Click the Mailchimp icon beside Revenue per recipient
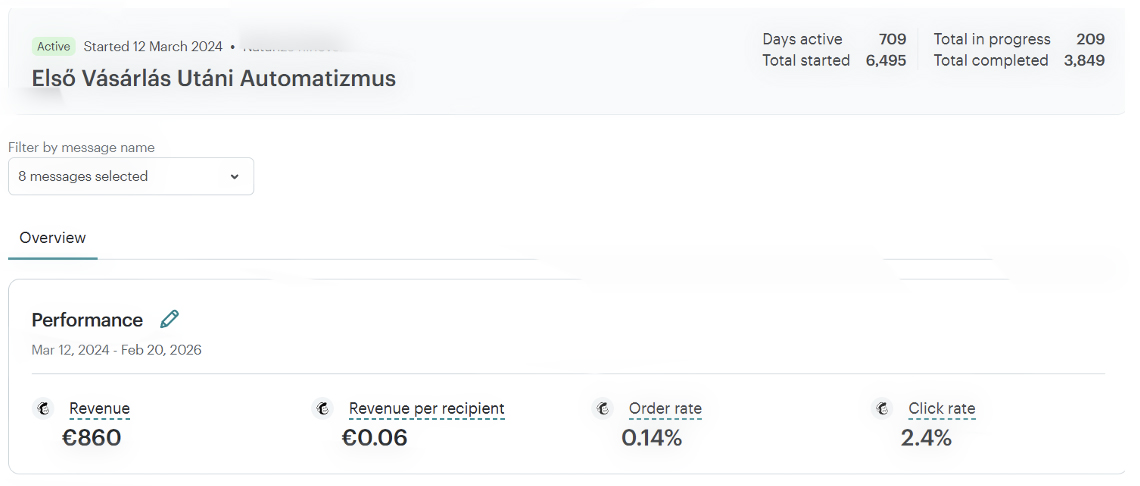 (323, 409)
